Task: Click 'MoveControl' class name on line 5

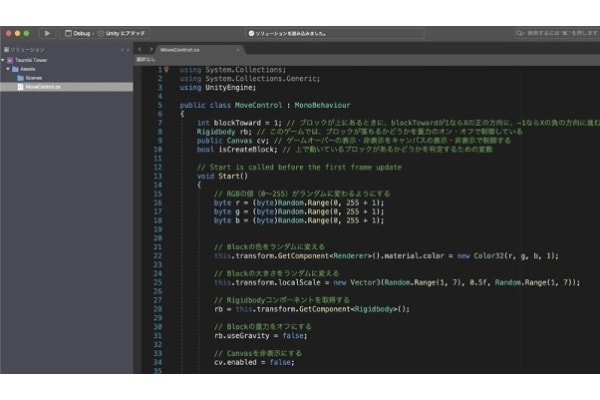Action: [258, 105]
